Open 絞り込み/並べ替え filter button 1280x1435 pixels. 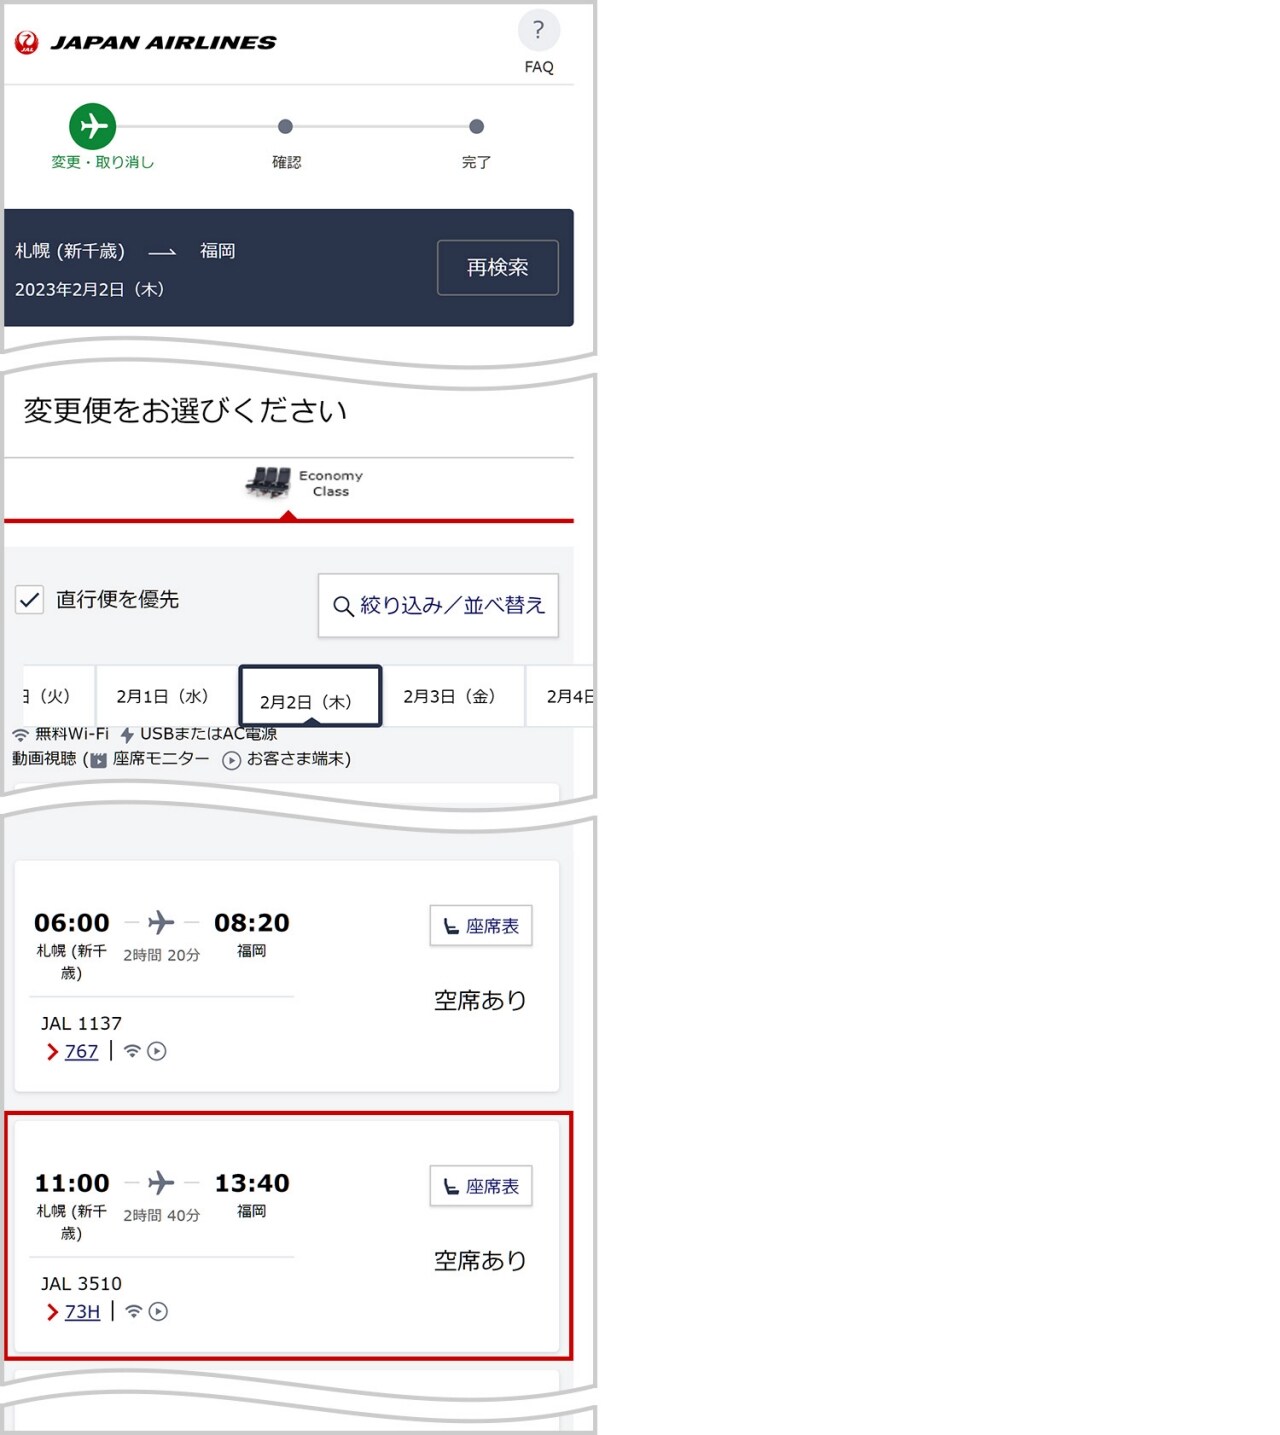[438, 605]
